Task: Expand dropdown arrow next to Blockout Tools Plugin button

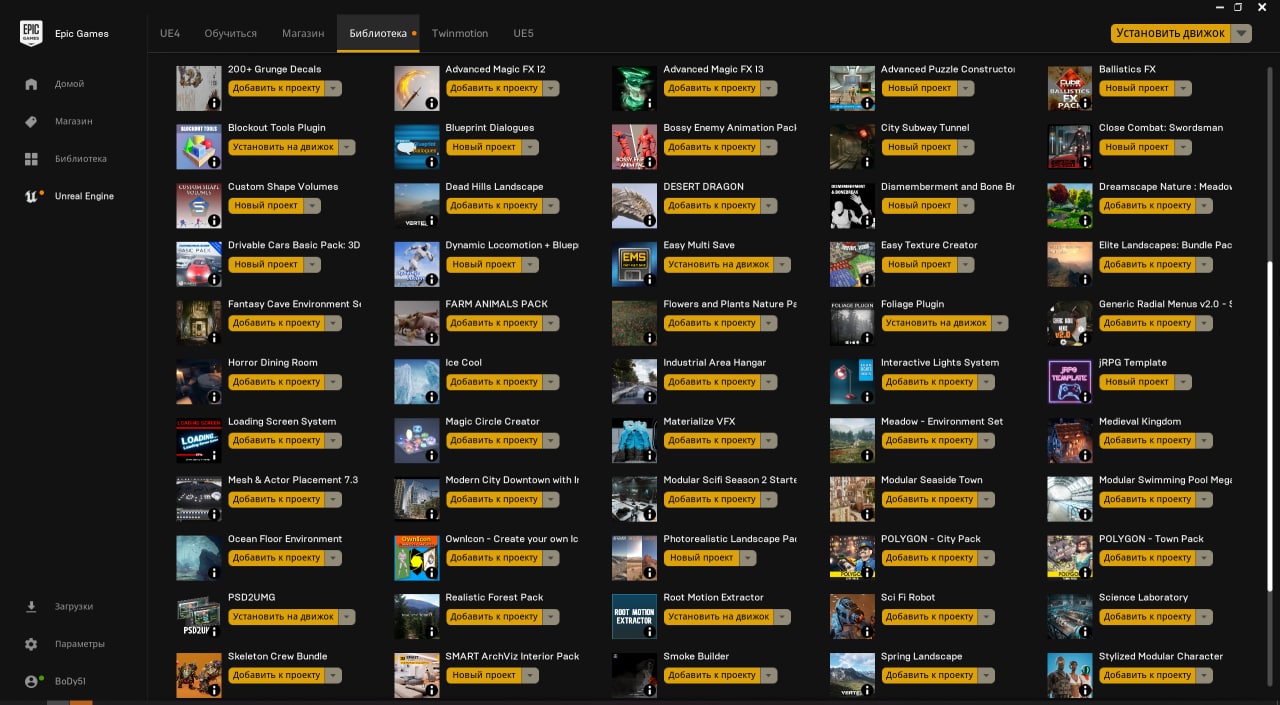Action: (x=347, y=147)
